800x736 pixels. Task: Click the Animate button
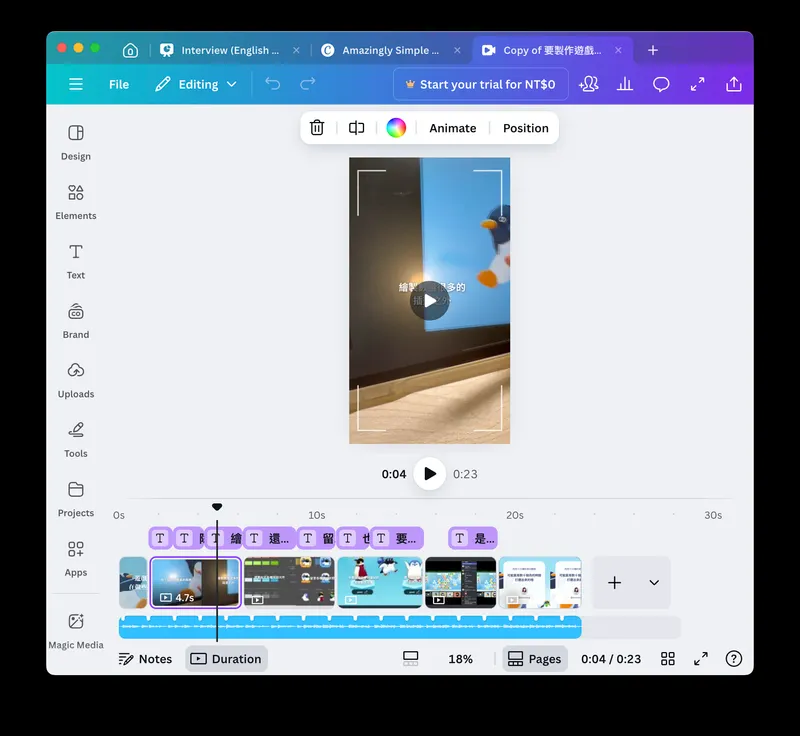(x=453, y=128)
